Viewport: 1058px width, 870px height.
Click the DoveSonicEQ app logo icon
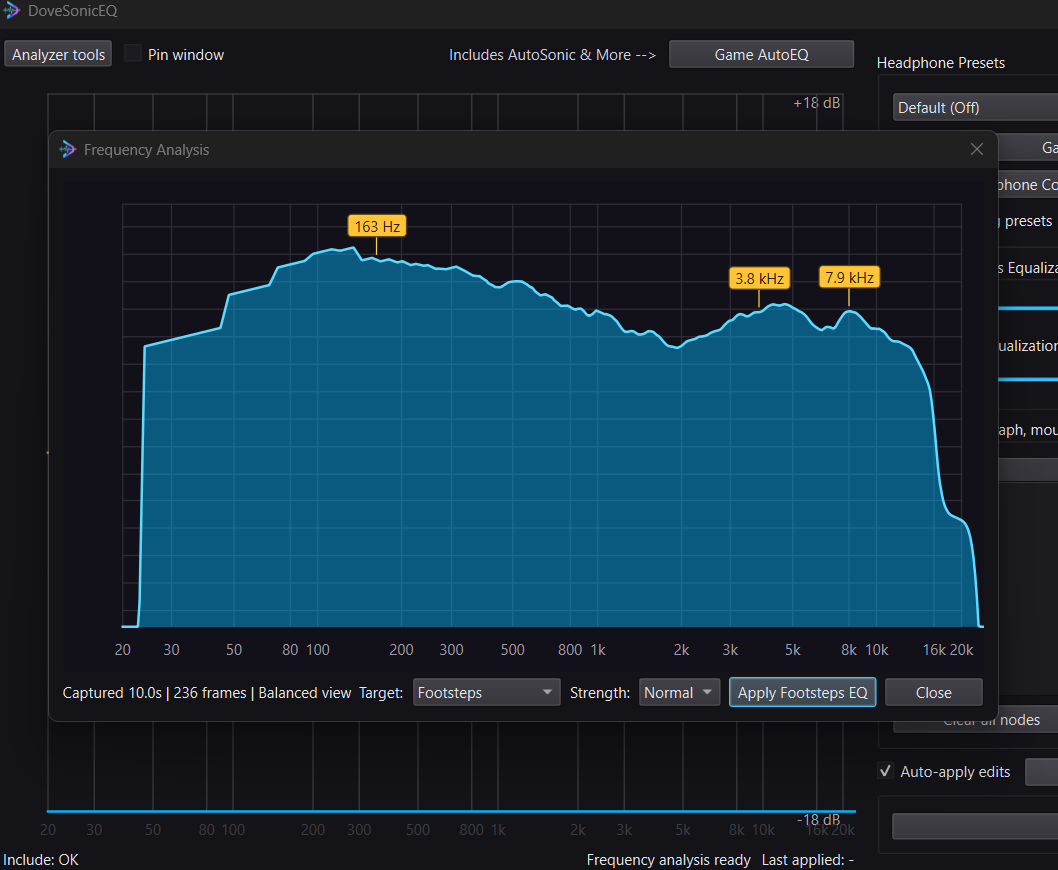pos(11,10)
